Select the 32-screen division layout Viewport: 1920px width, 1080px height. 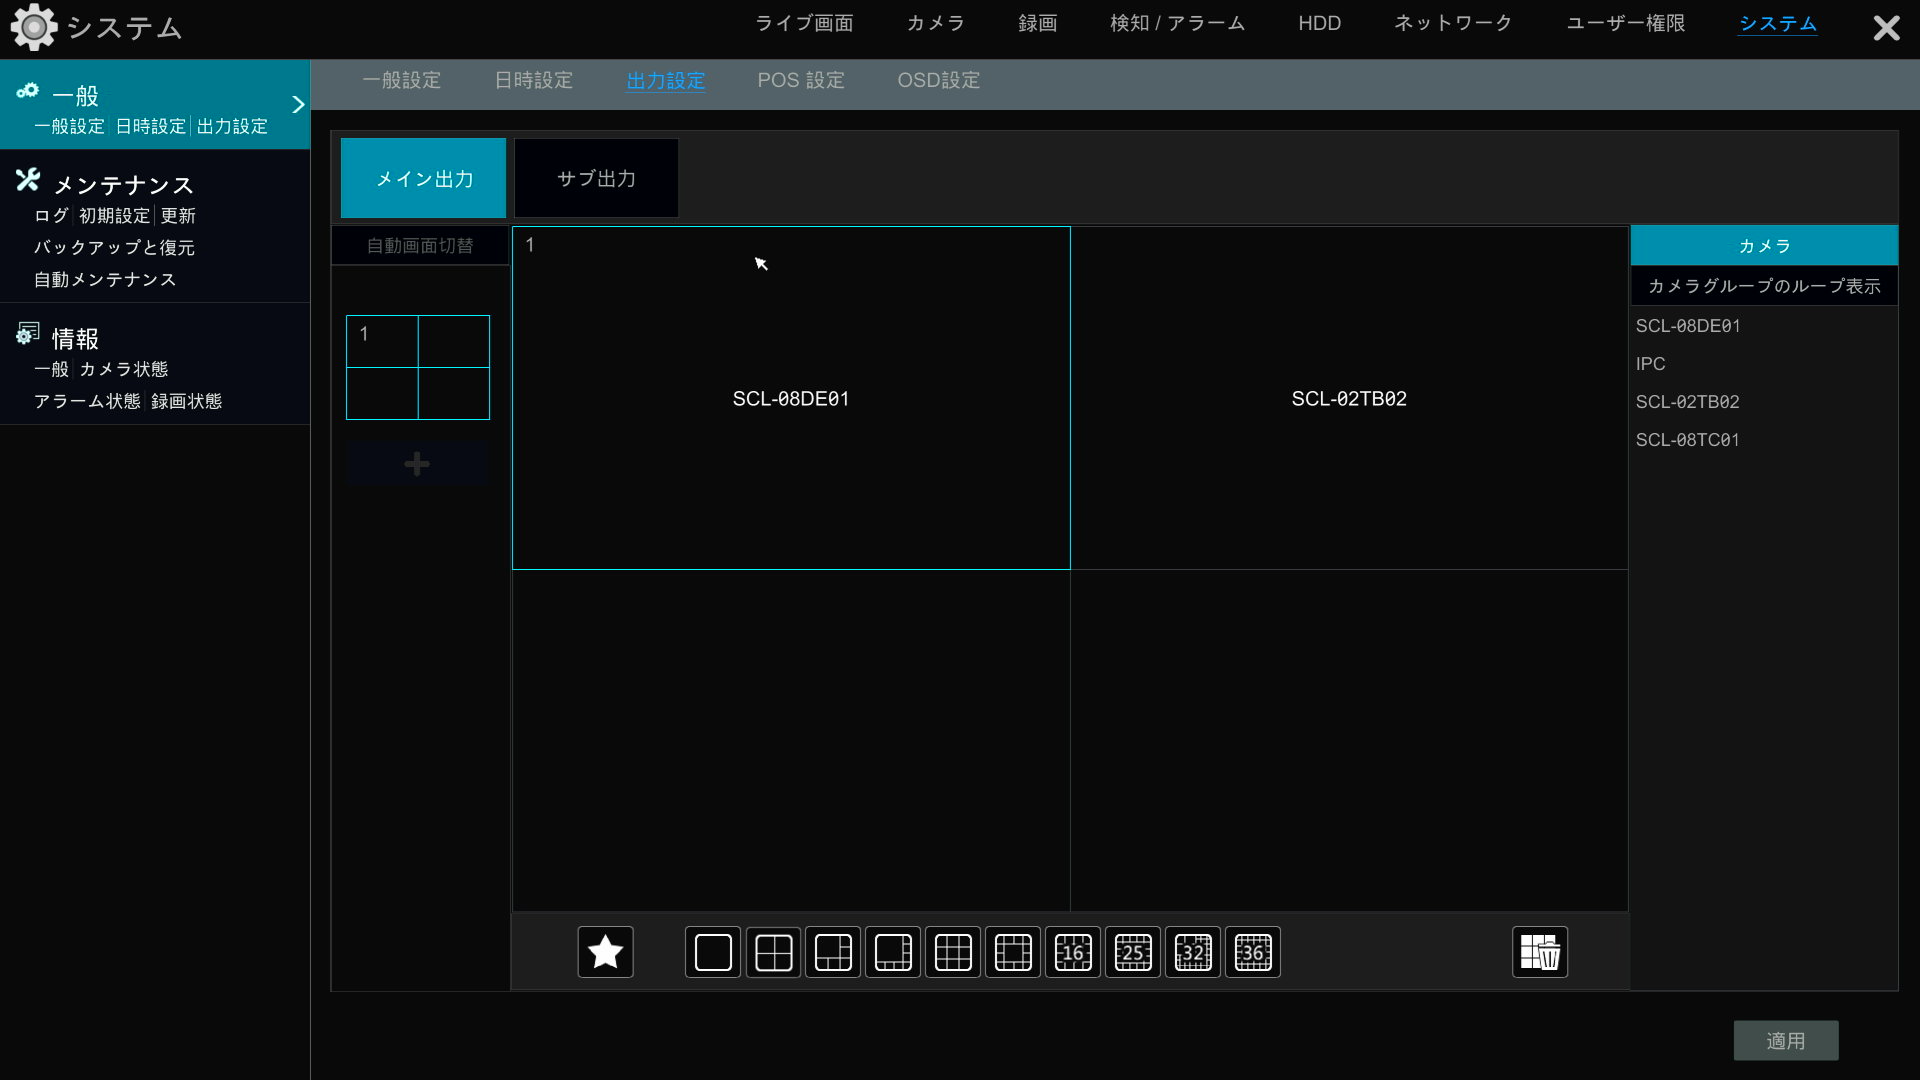pos(1192,951)
